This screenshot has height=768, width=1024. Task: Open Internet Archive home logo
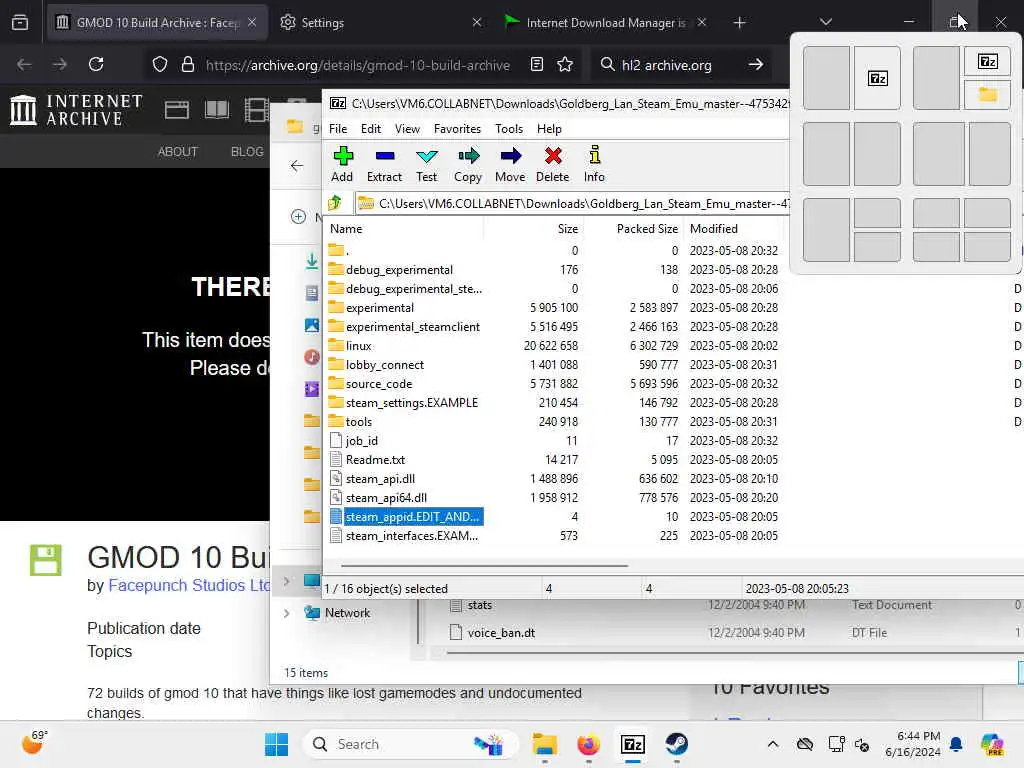tap(76, 109)
